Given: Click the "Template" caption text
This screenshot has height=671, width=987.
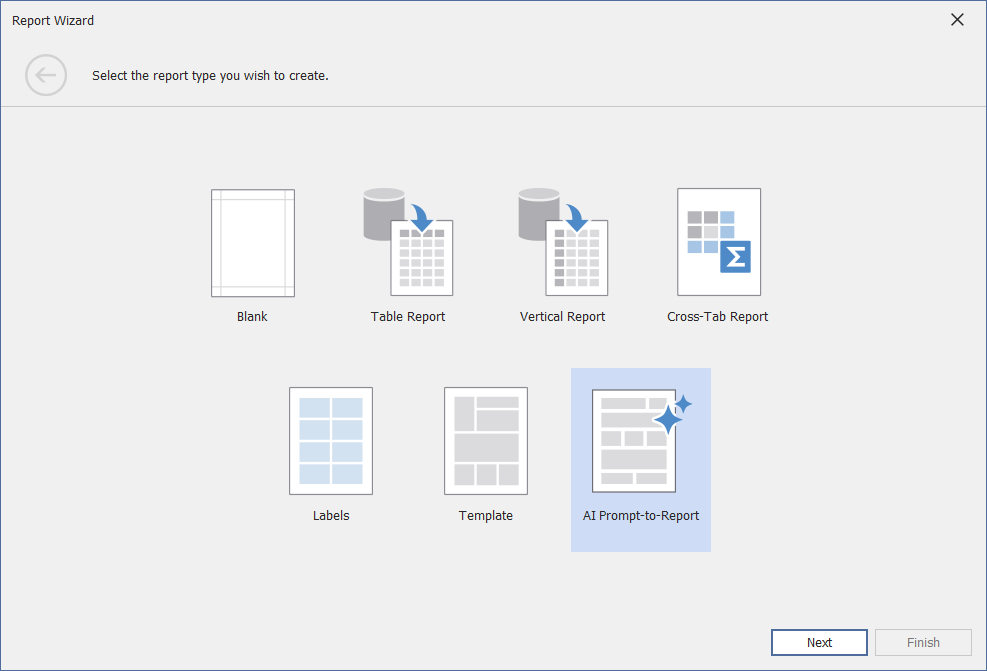Looking at the screenshot, I should 486,516.
